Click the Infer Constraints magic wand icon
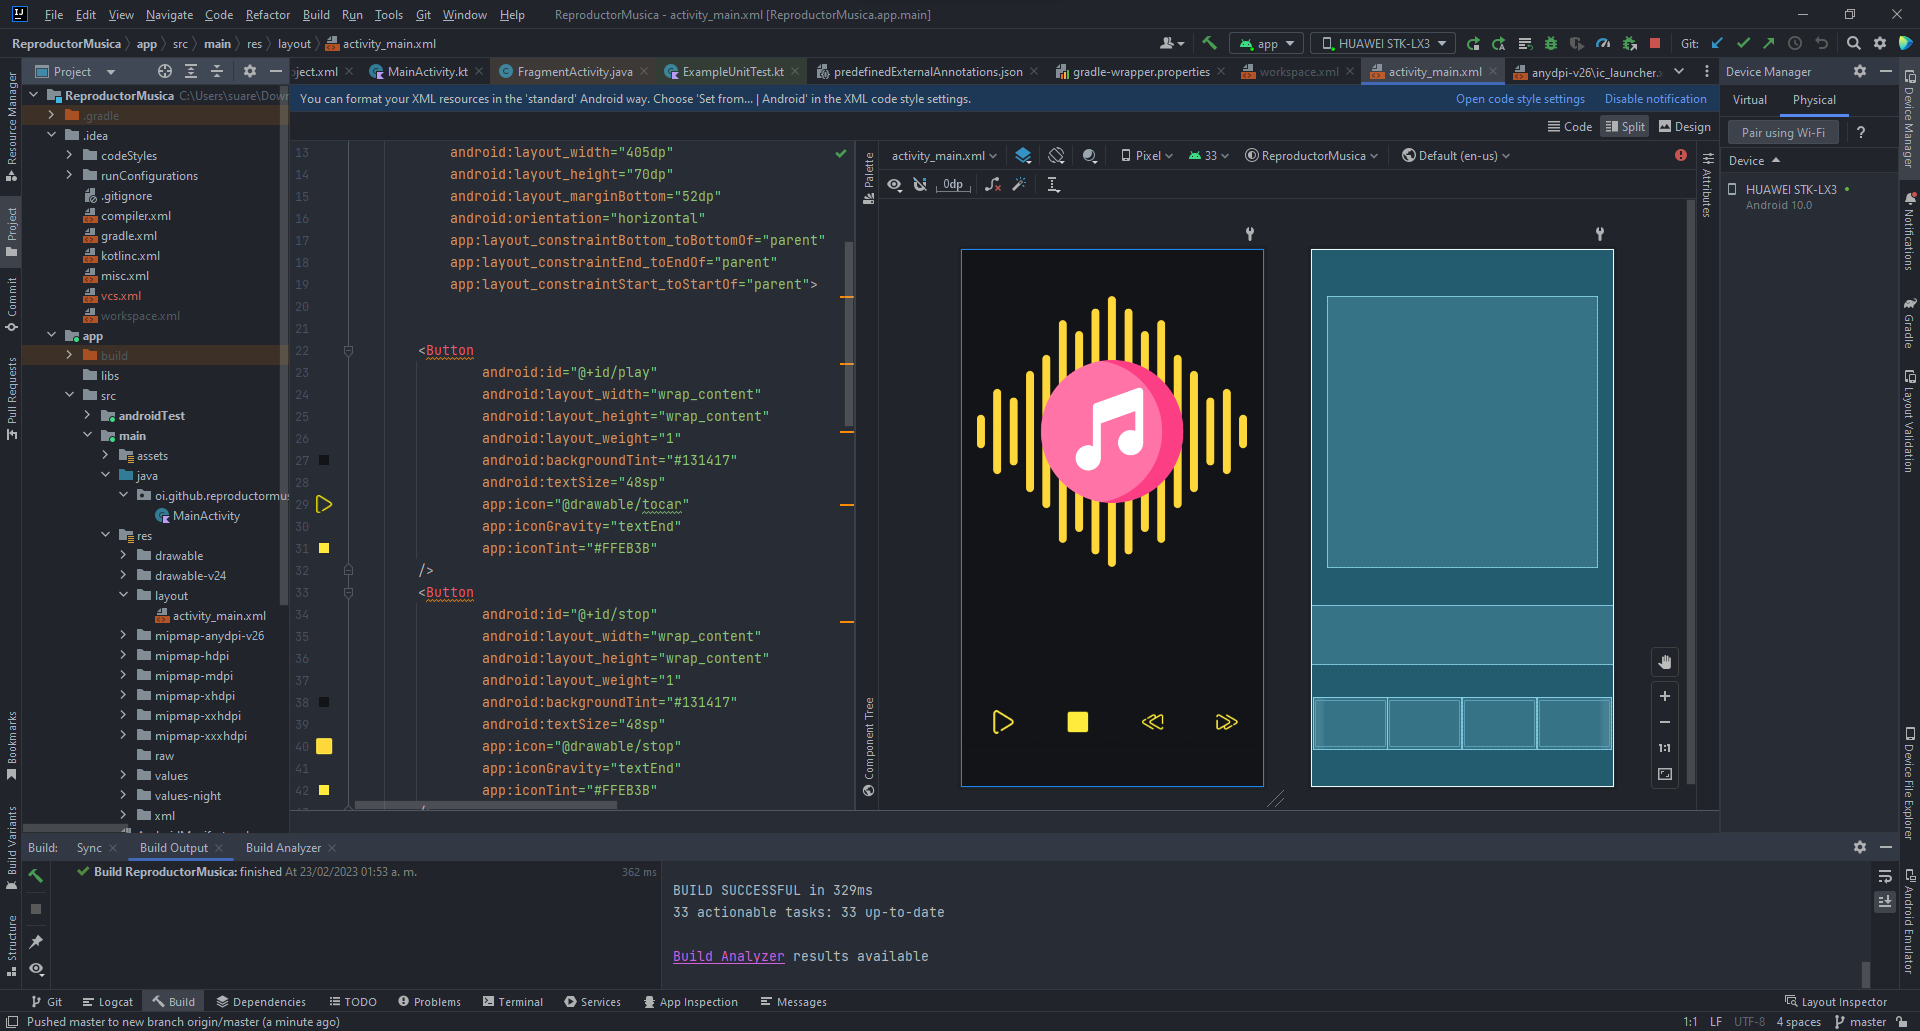 [1019, 184]
